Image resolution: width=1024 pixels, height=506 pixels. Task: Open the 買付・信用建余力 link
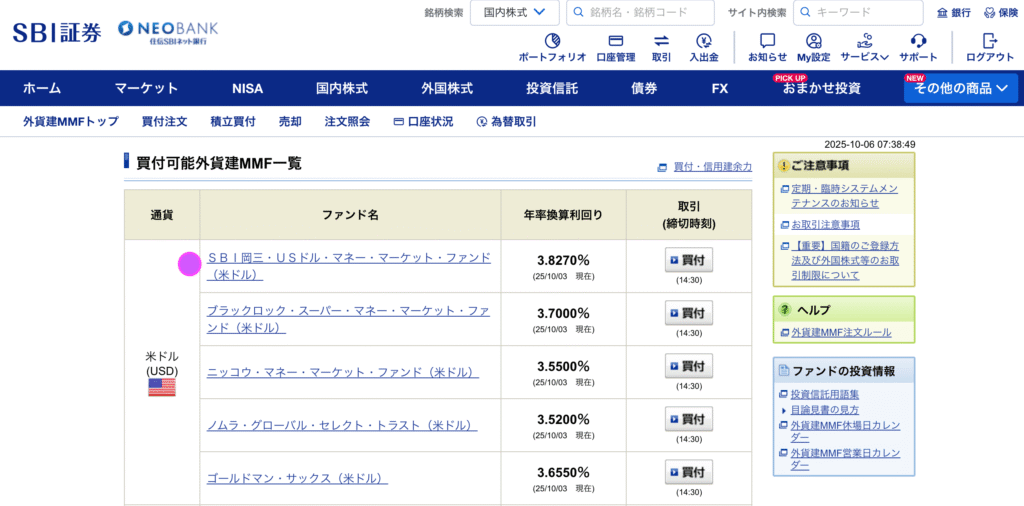(712, 167)
